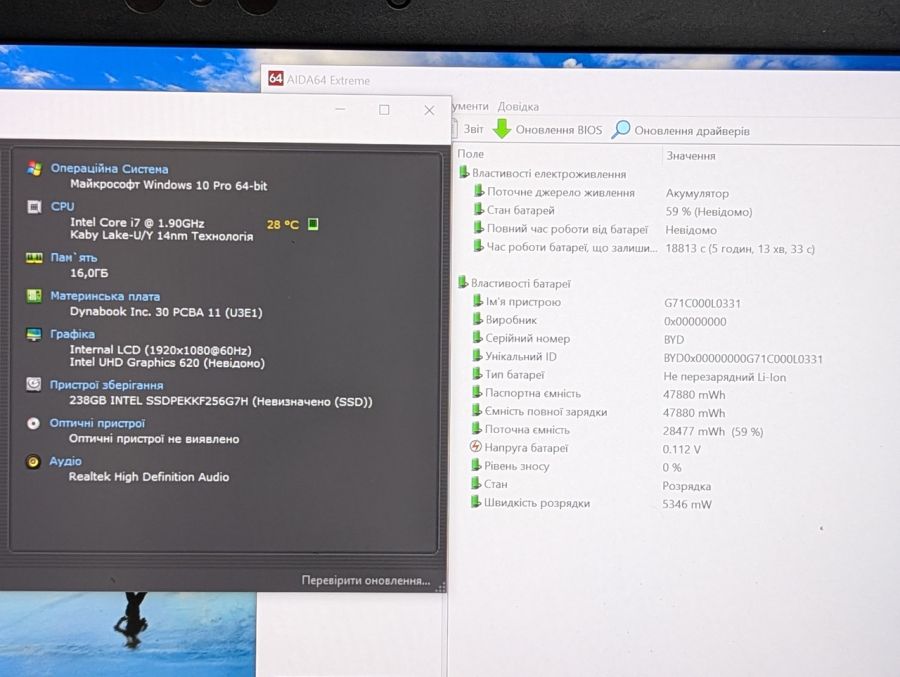Click the monitor icon by Графіка
This screenshot has width=900, height=677.
pyautogui.click(x=34, y=334)
